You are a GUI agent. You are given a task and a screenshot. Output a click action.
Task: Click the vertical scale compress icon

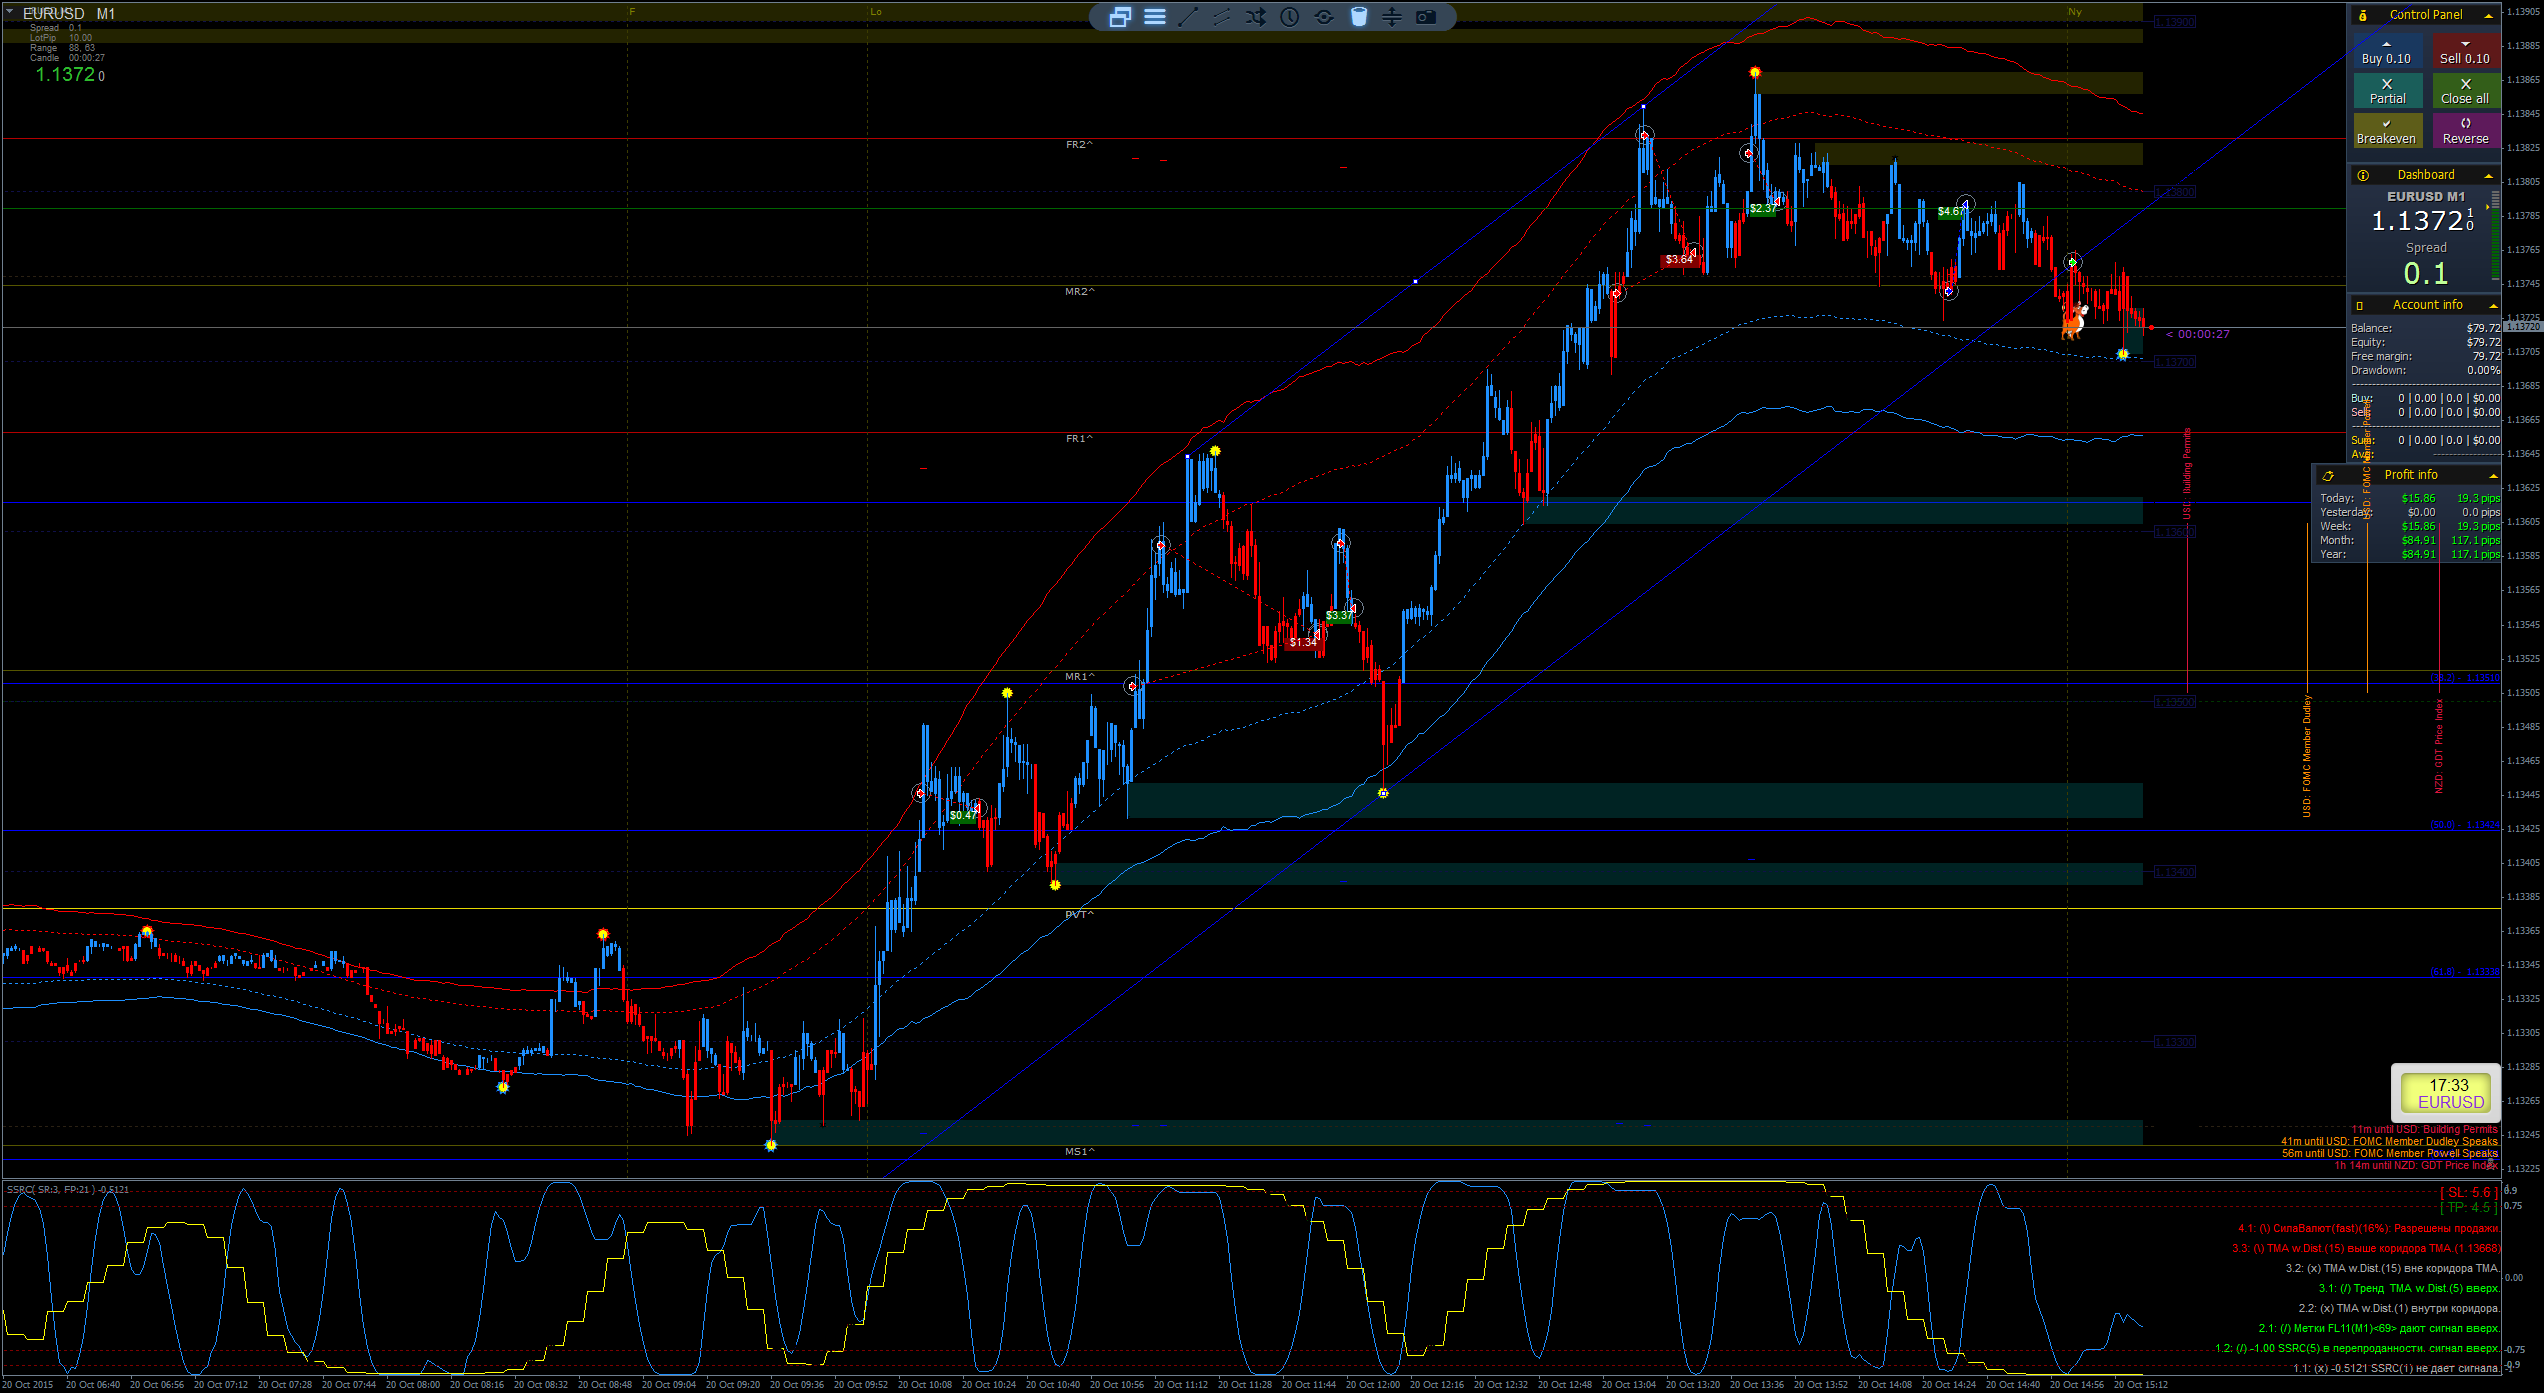(1392, 17)
